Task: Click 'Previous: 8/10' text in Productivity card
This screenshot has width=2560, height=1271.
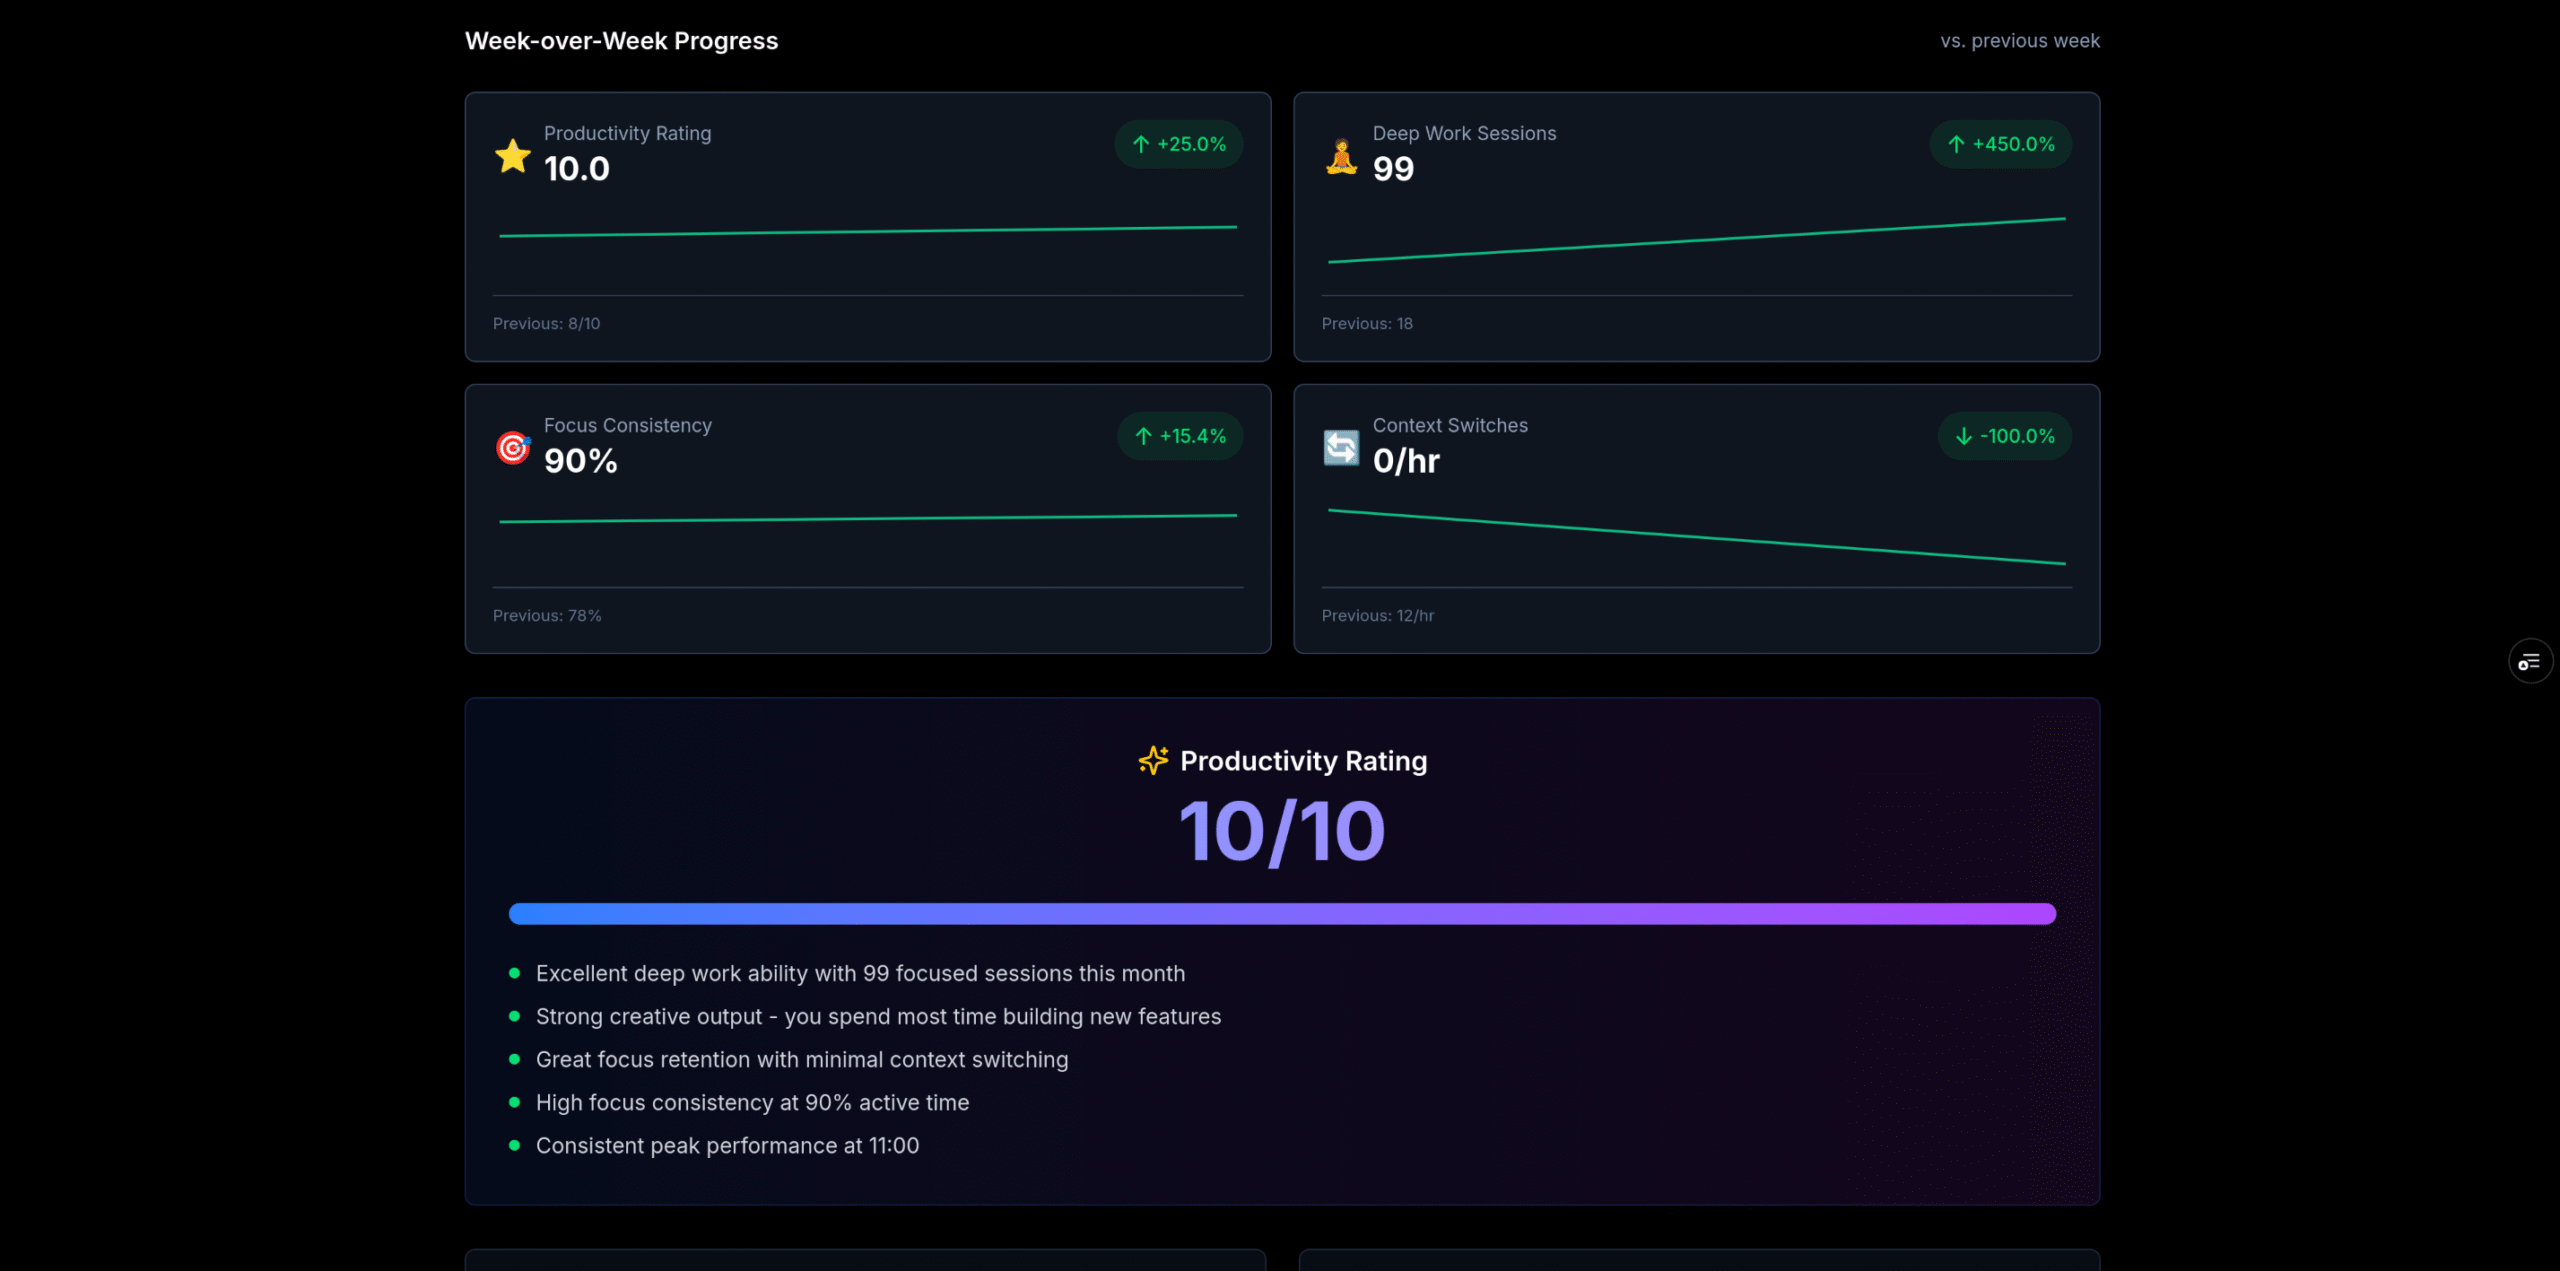Action: click(x=547, y=324)
